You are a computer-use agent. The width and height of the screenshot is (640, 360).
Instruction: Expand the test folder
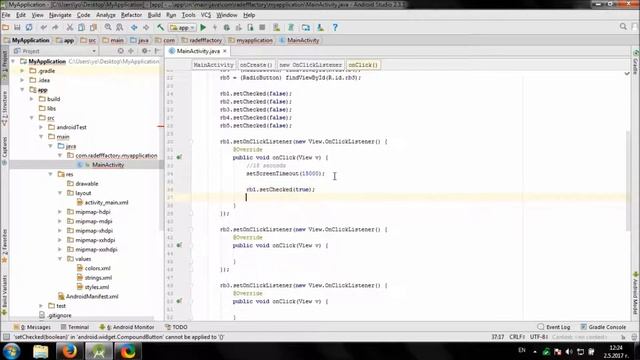41,306
